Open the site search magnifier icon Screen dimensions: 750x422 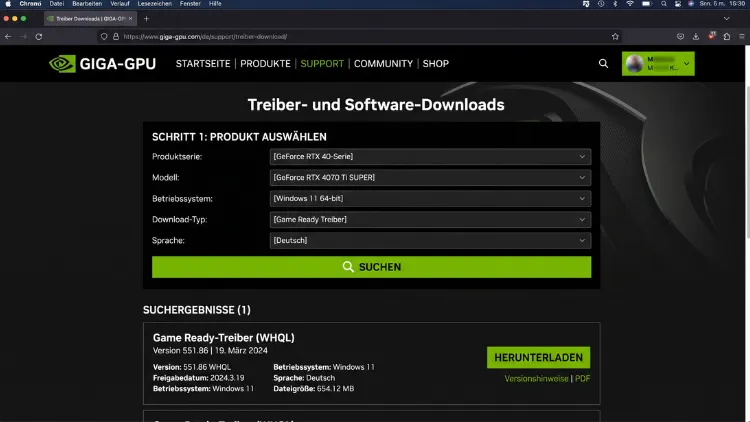pyautogui.click(x=603, y=64)
